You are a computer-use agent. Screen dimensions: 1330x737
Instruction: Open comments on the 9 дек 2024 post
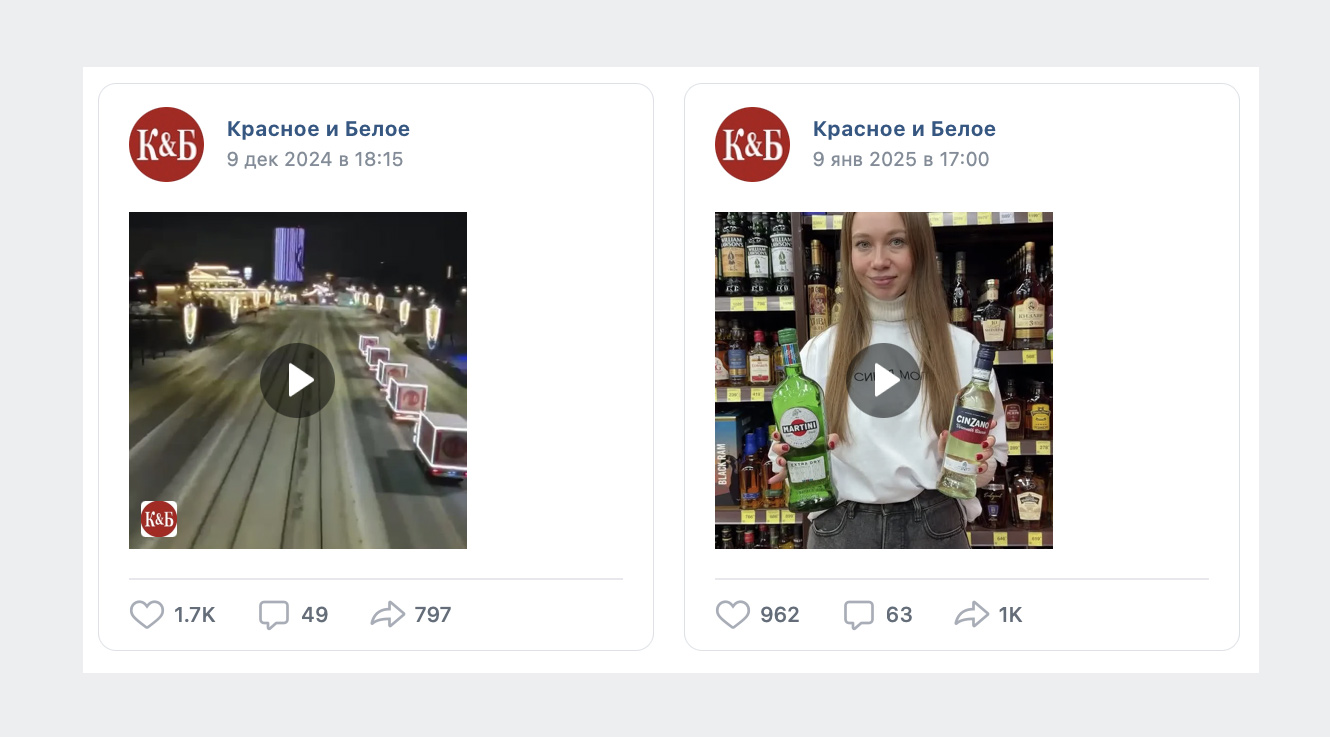(274, 614)
